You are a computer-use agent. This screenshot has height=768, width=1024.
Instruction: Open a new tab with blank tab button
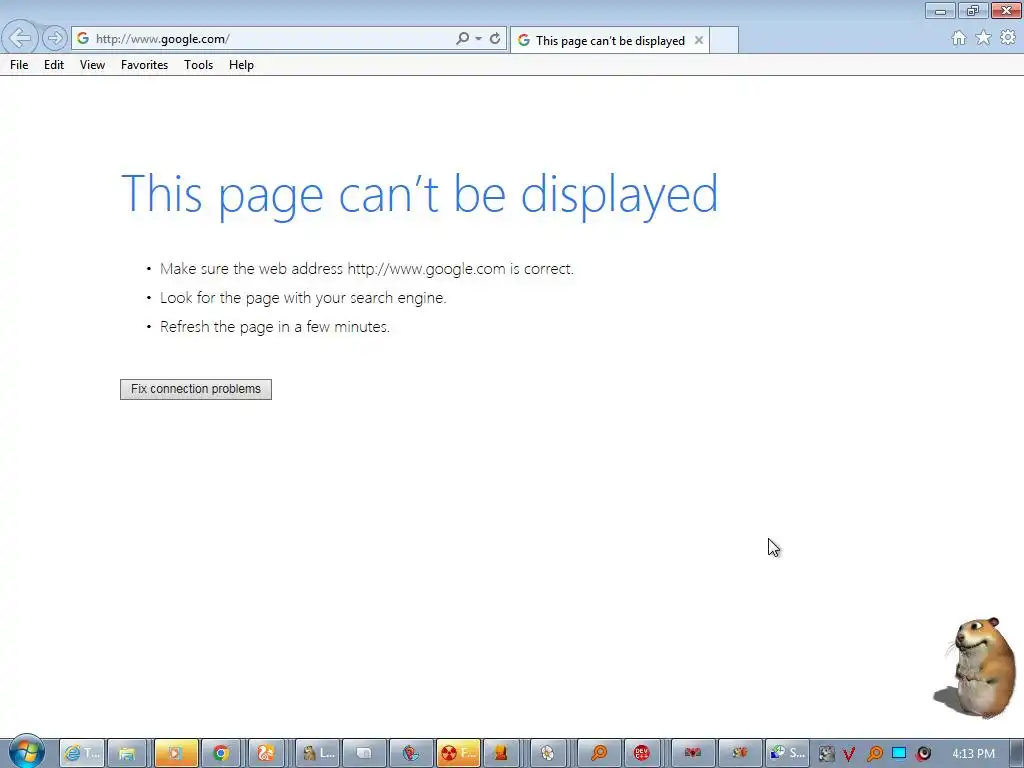[x=724, y=40]
